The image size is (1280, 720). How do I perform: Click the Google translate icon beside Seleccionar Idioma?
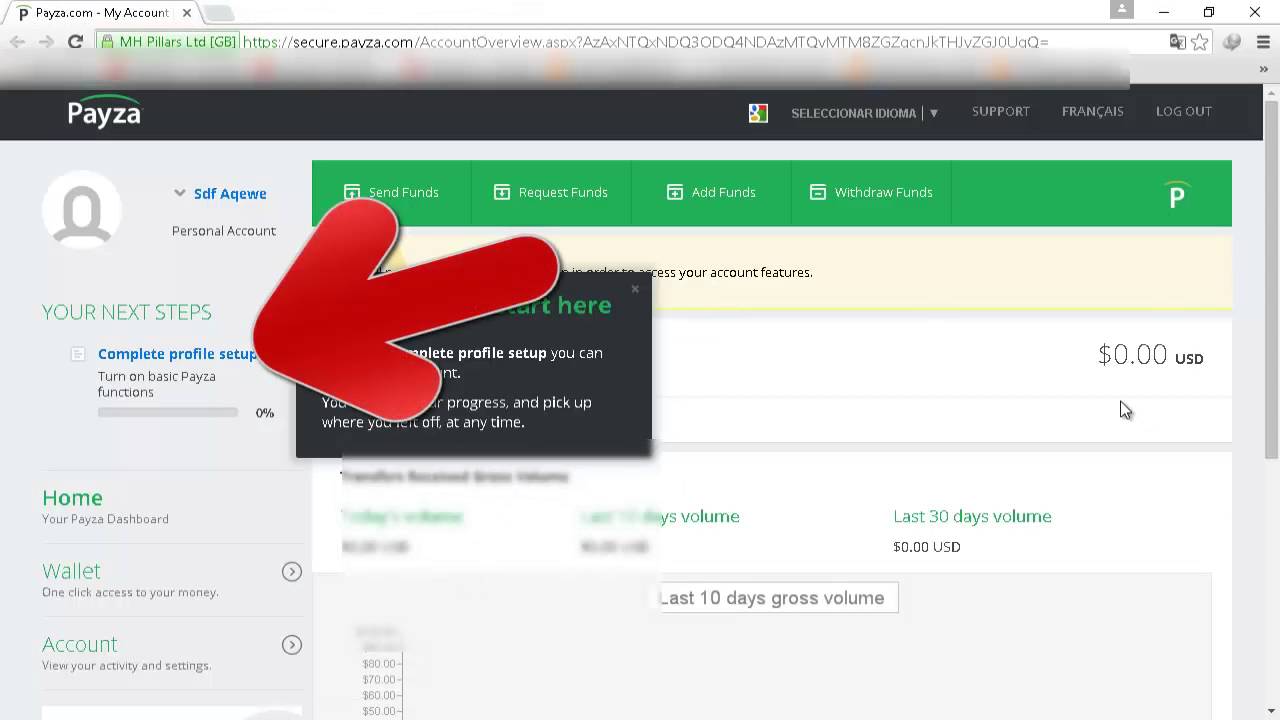[758, 113]
